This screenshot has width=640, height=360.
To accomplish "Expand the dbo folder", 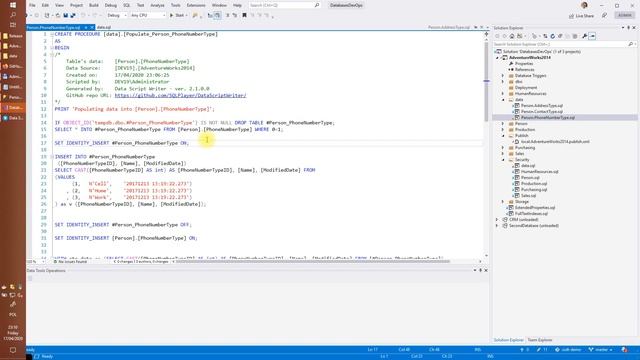I will click(503, 82).
